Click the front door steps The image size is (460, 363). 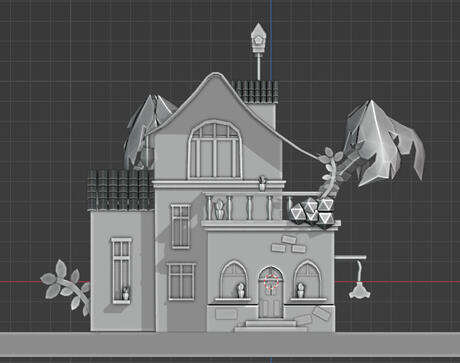pos(270,326)
